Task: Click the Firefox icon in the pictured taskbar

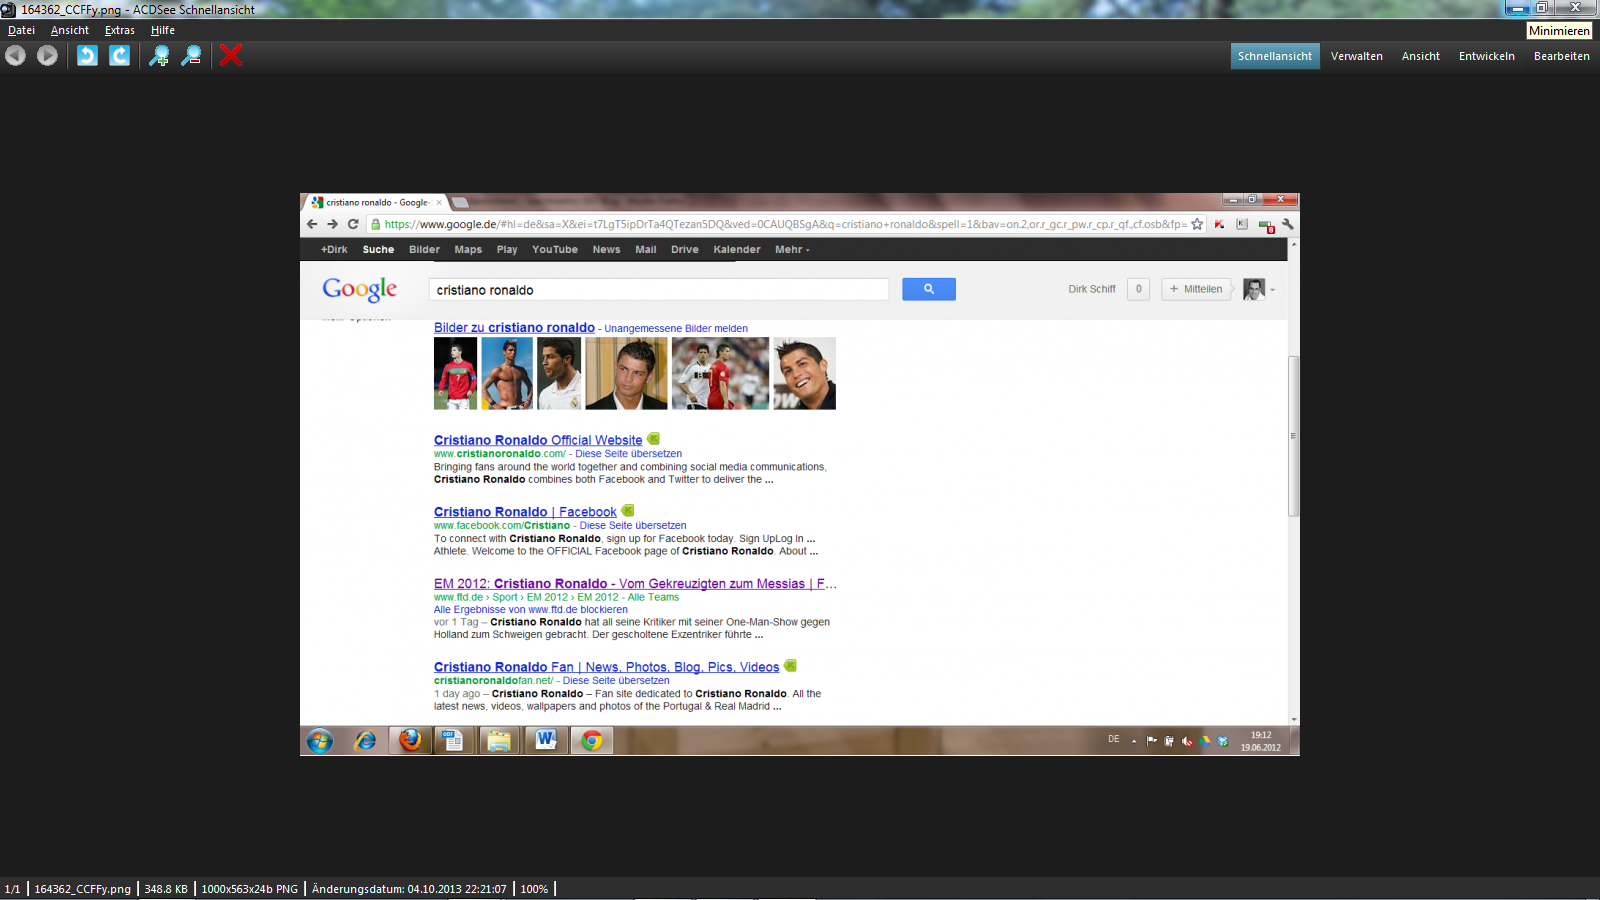Action: 411,741
